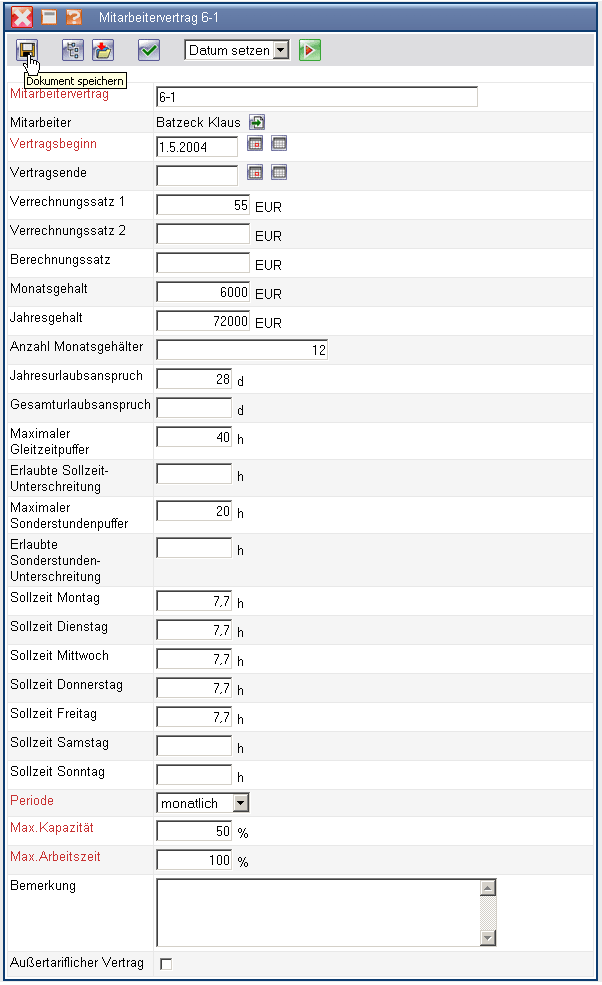Image resolution: width=602 pixels, height=985 pixels.
Task: Click the Max.Kapazität percentage field
Action: click(194, 831)
